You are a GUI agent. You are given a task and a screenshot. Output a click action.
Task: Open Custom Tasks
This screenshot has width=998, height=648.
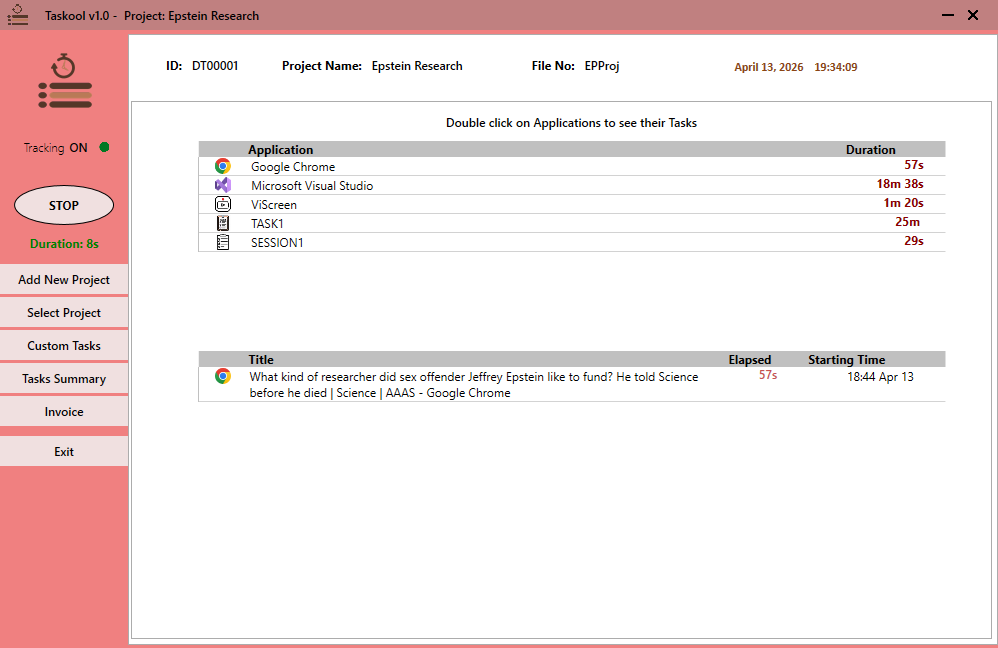(63, 345)
